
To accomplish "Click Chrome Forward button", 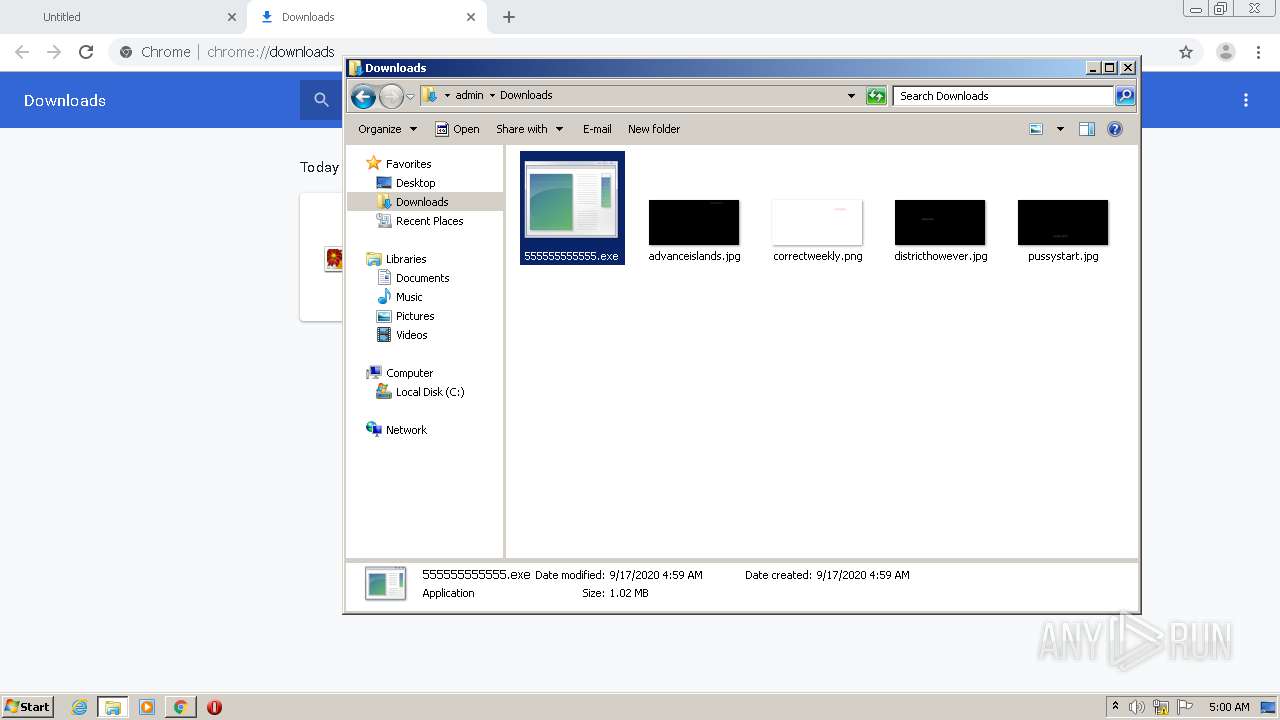I will point(54,52).
